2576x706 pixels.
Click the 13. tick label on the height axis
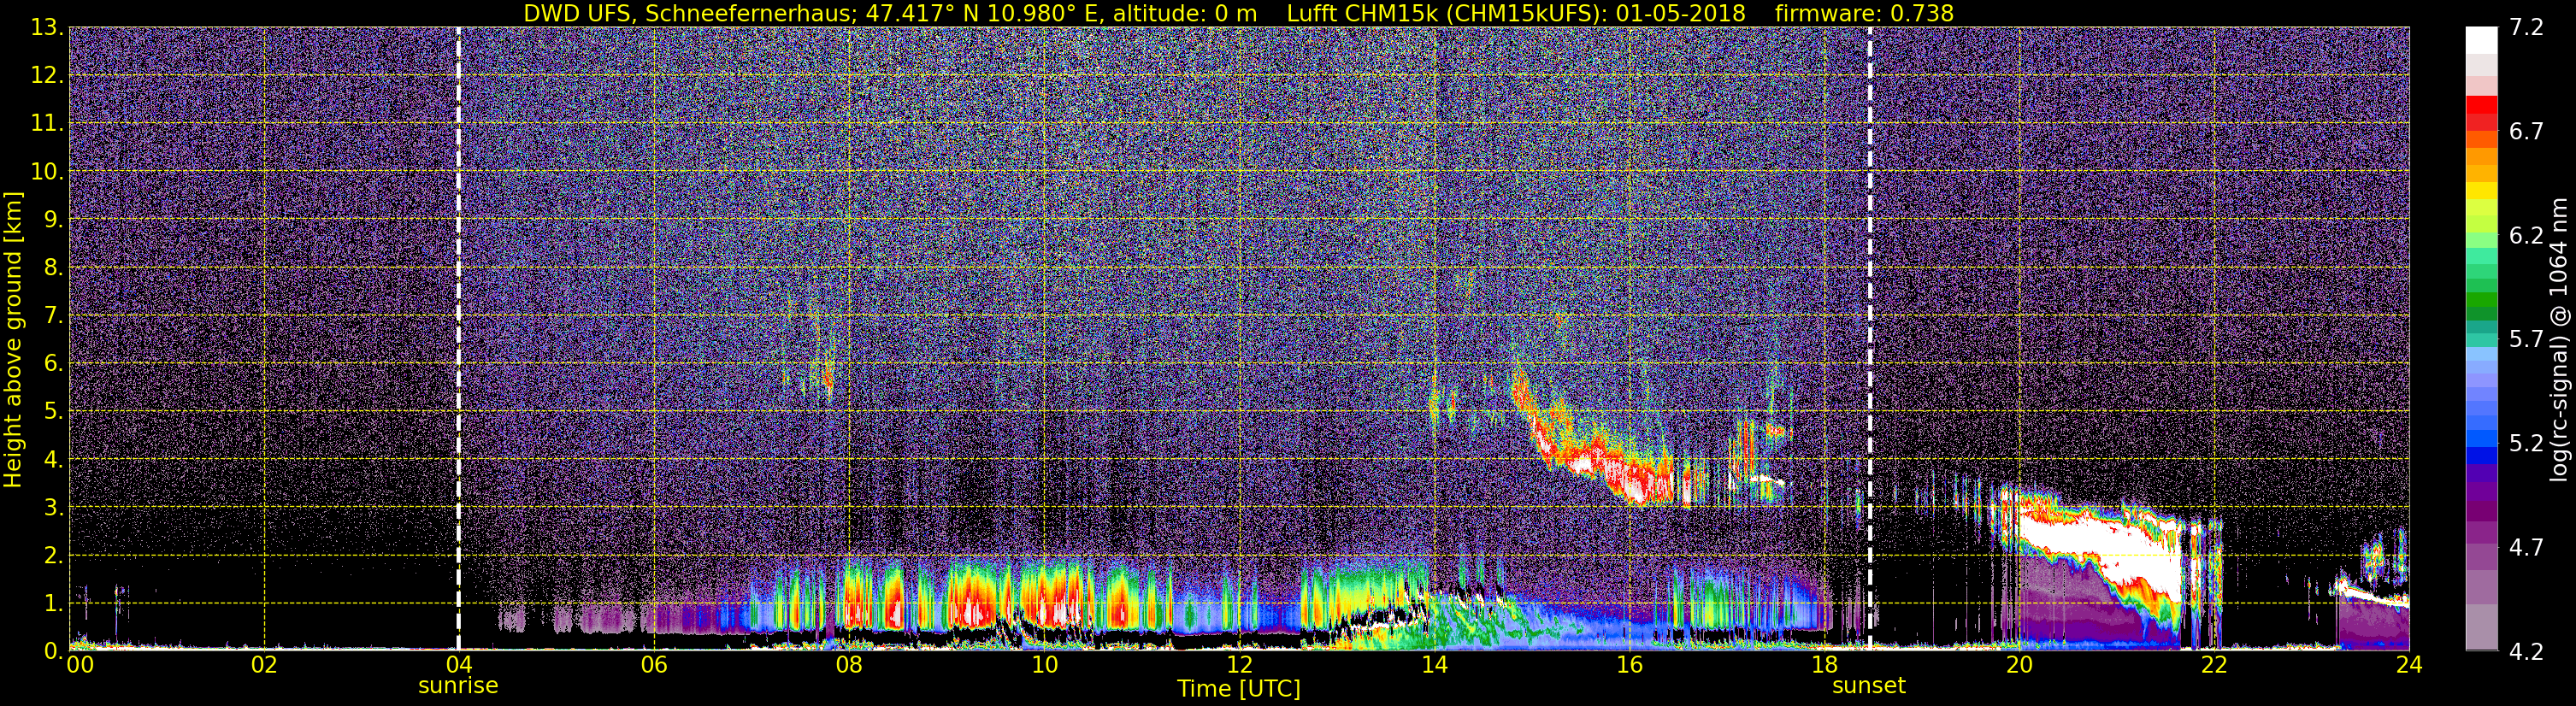coord(47,28)
